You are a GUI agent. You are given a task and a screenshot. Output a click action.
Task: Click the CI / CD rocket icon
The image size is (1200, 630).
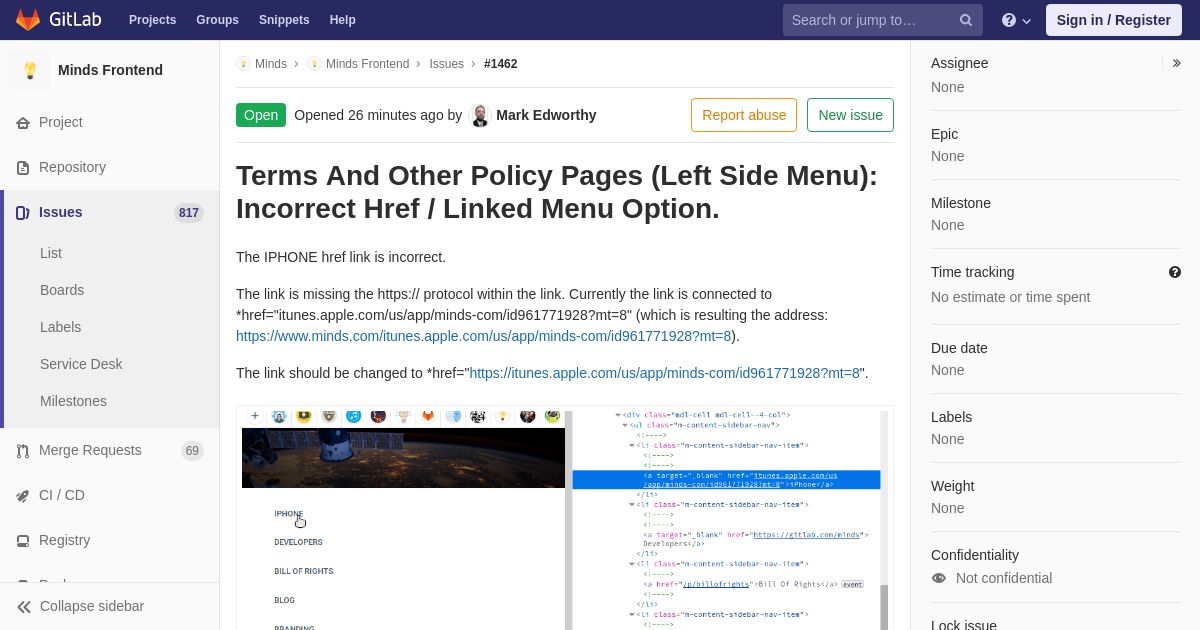point(23,495)
